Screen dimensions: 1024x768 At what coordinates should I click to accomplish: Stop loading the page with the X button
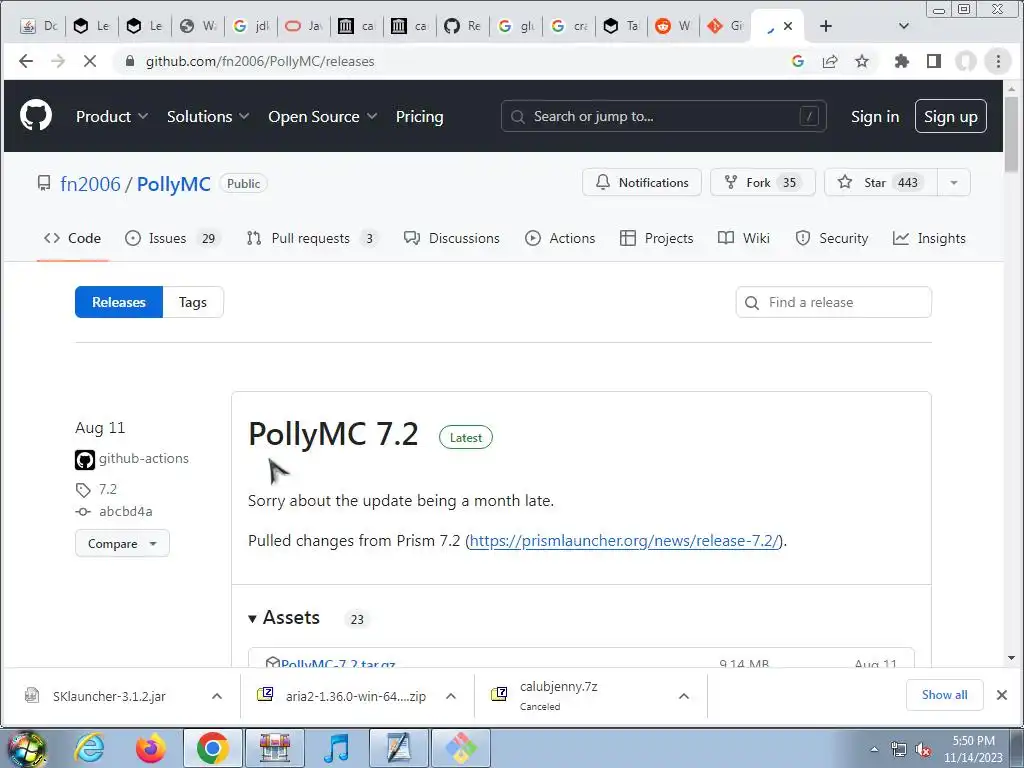tap(90, 61)
